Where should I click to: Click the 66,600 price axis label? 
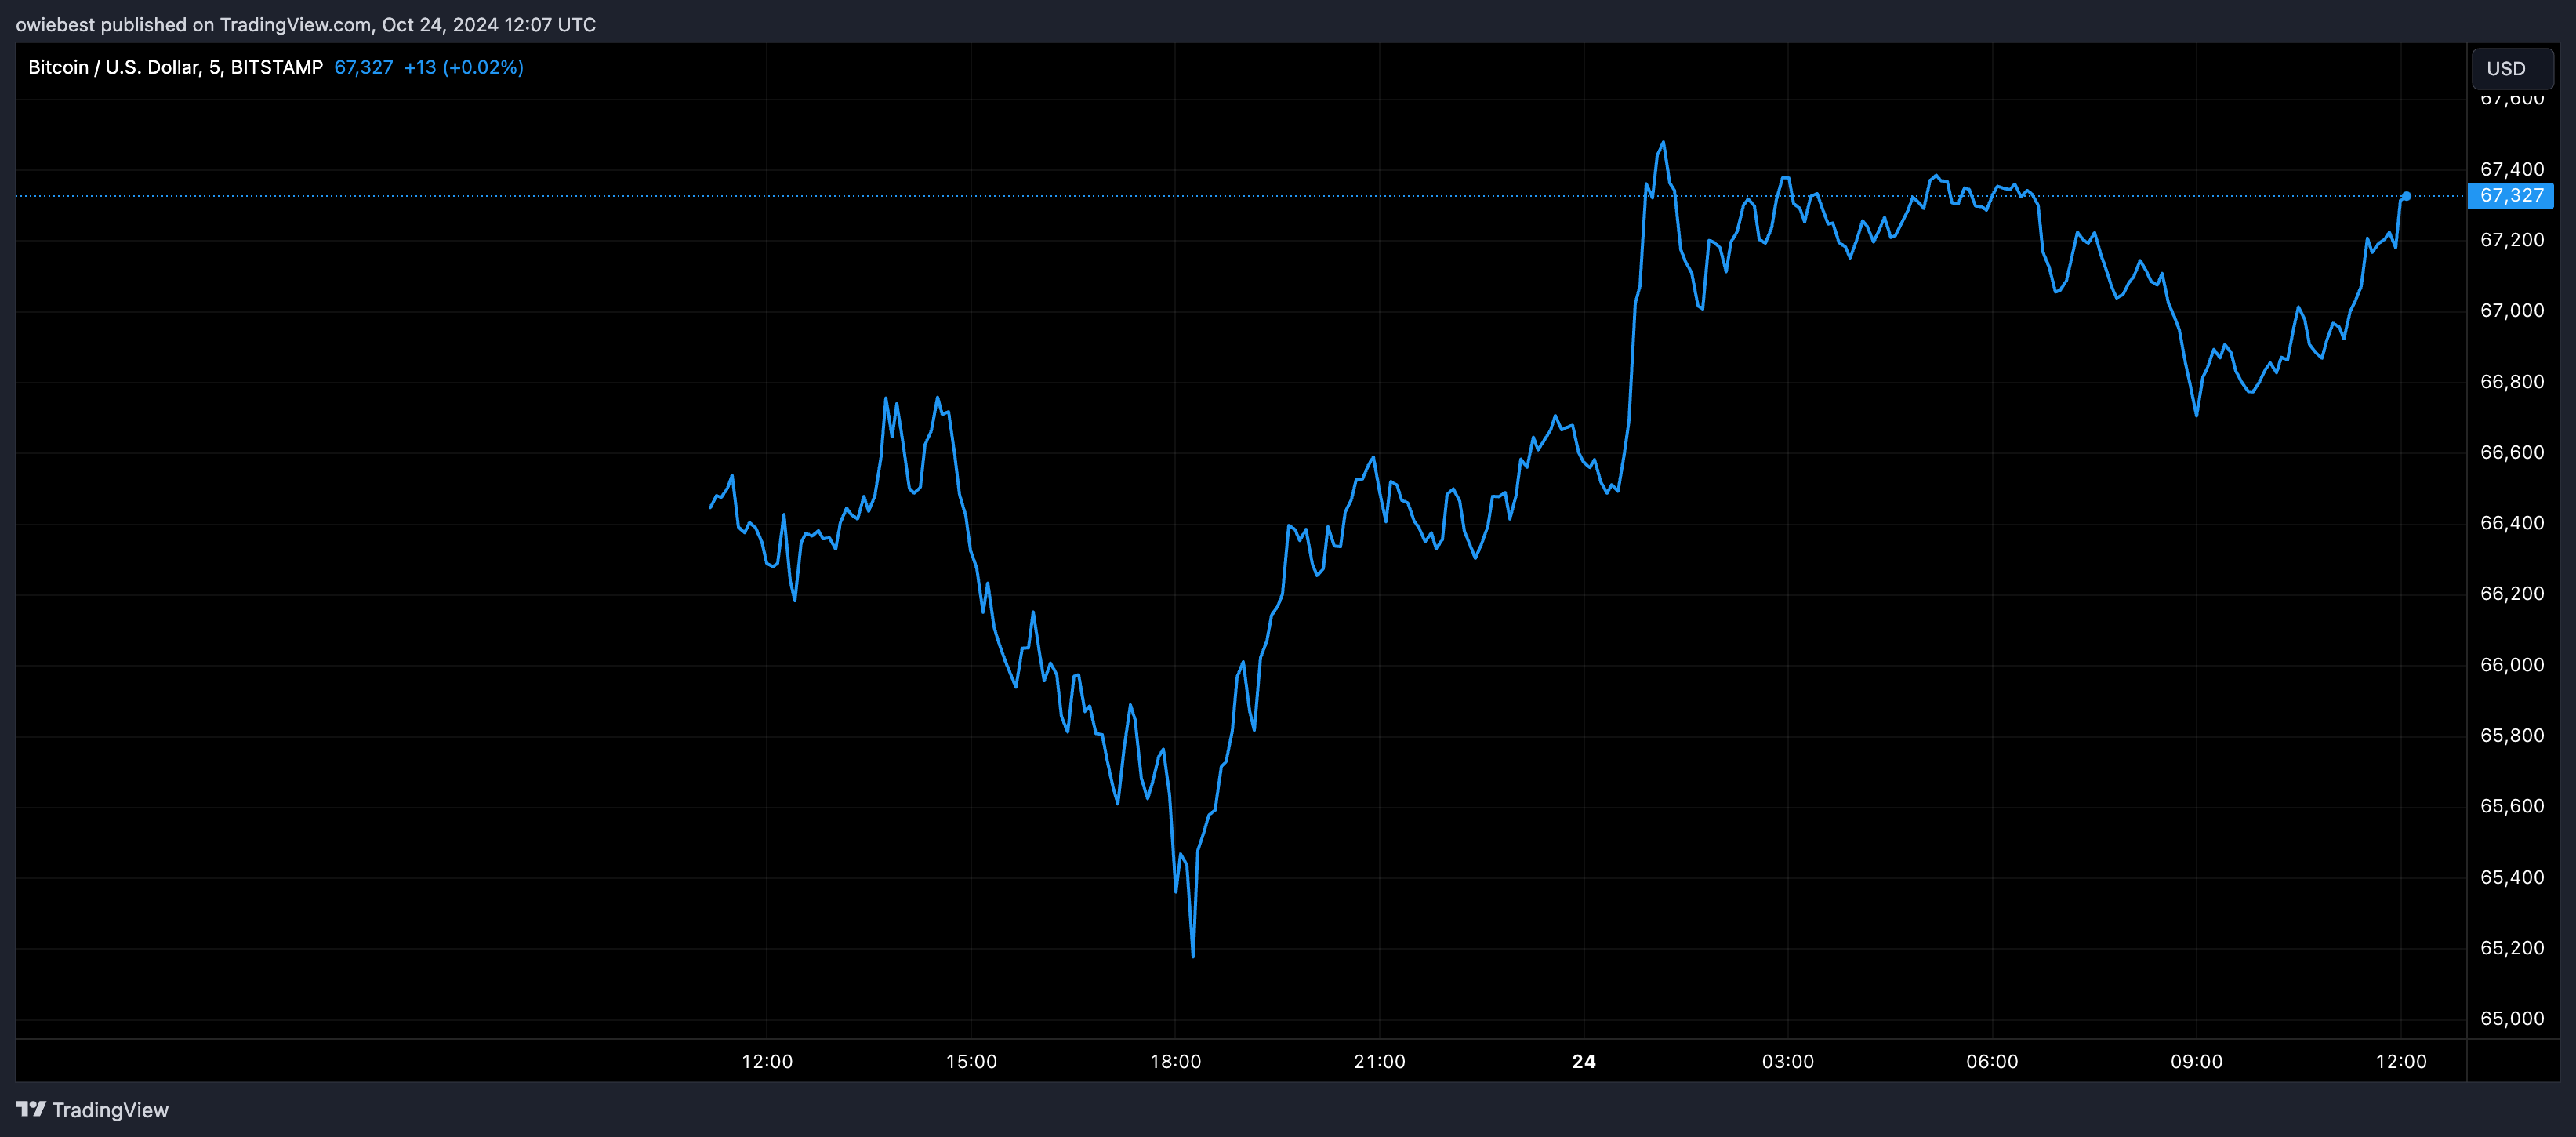[2512, 452]
